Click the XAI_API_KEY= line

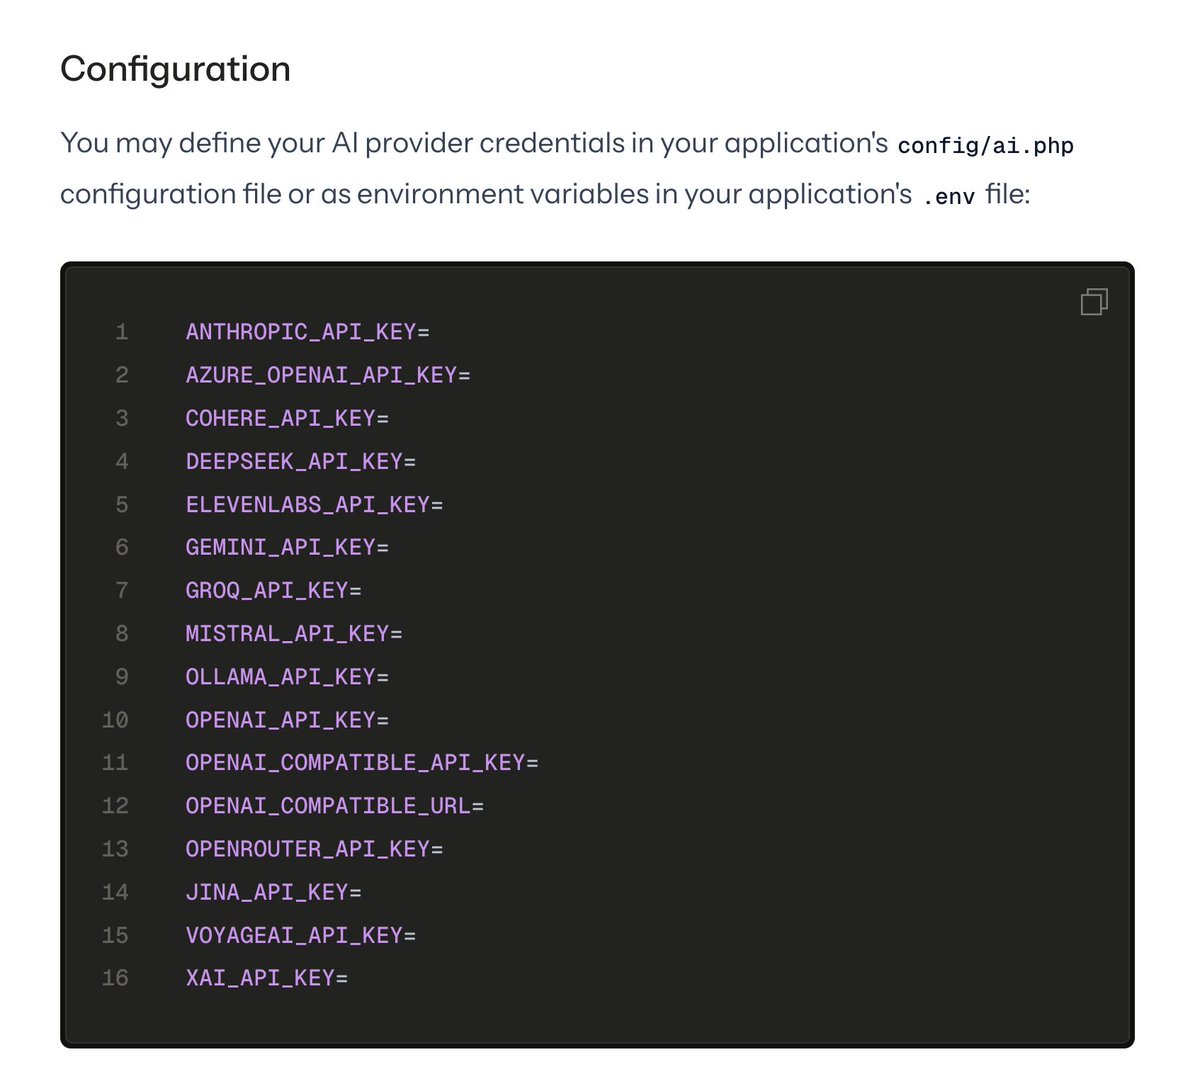(266, 977)
